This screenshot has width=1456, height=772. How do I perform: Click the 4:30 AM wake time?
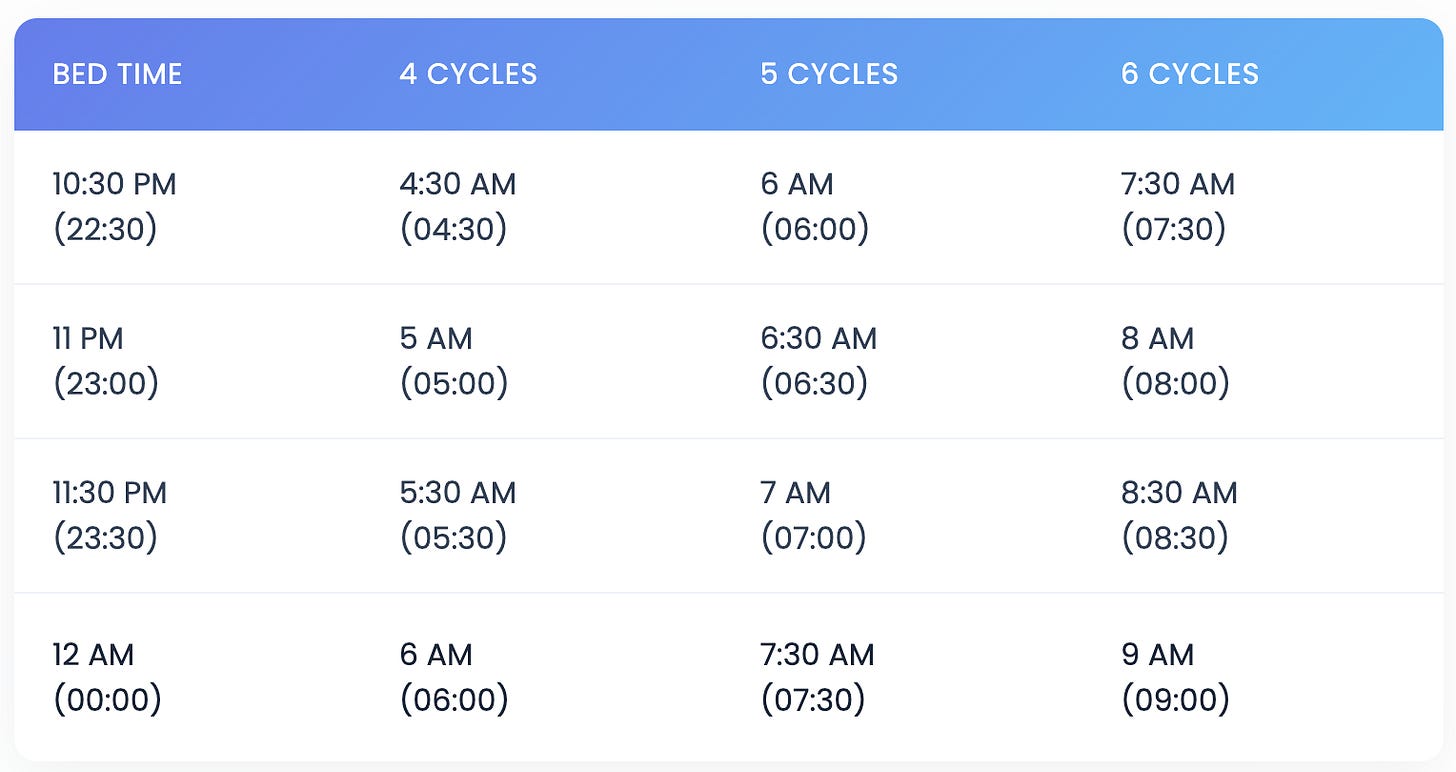[x=458, y=207]
